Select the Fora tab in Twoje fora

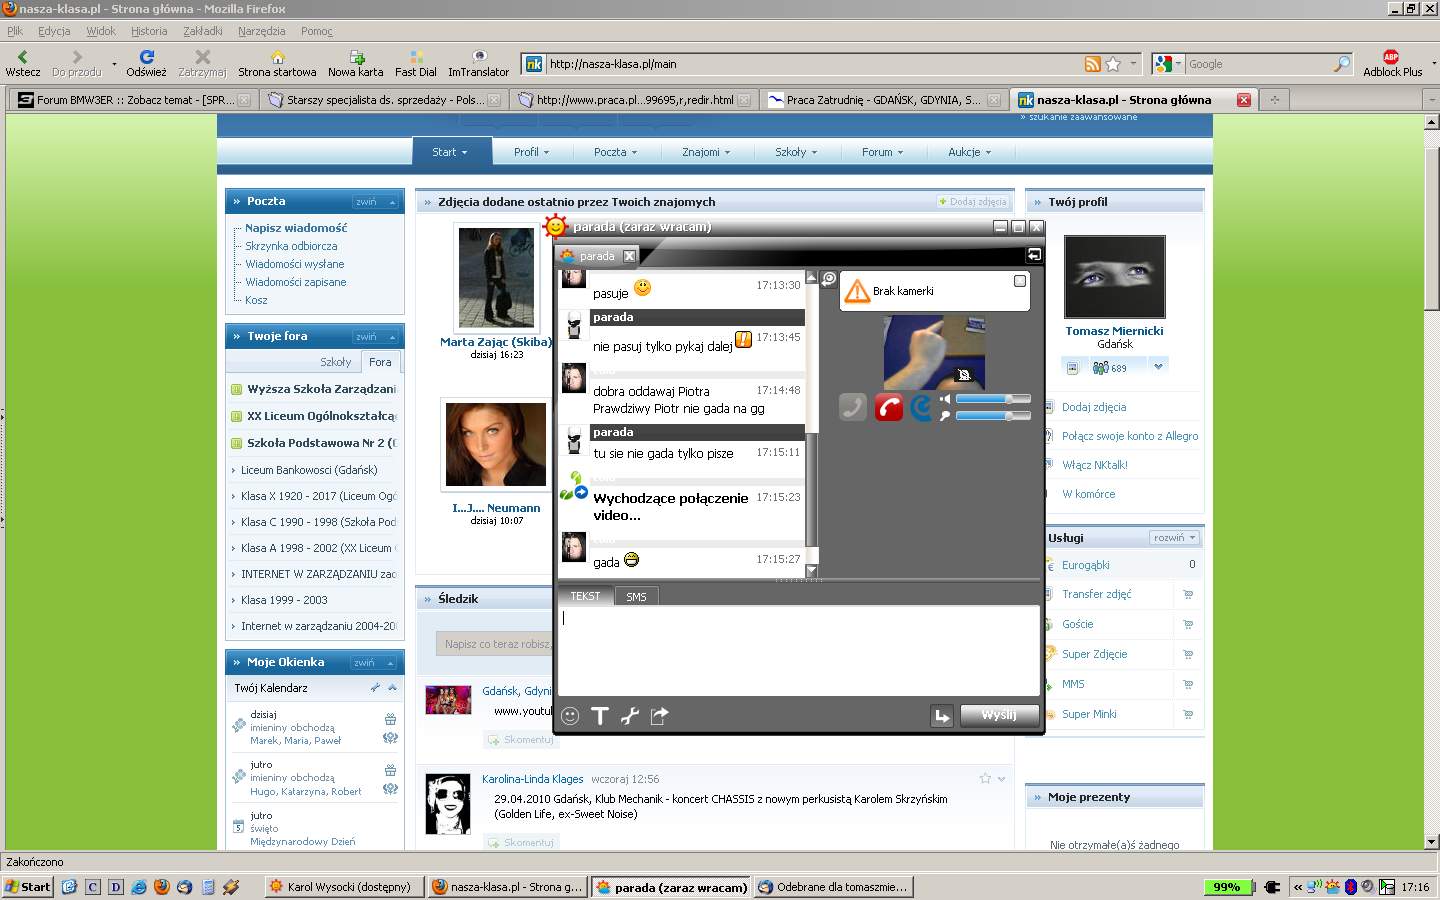click(380, 362)
